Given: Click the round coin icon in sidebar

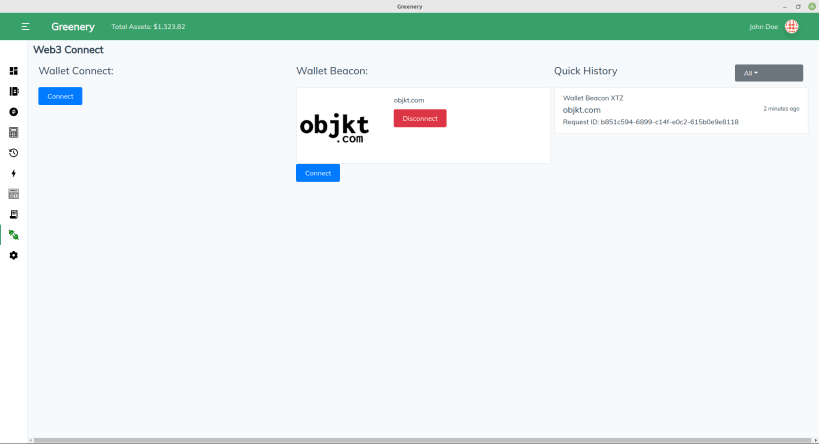Looking at the screenshot, I should pos(14,112).
